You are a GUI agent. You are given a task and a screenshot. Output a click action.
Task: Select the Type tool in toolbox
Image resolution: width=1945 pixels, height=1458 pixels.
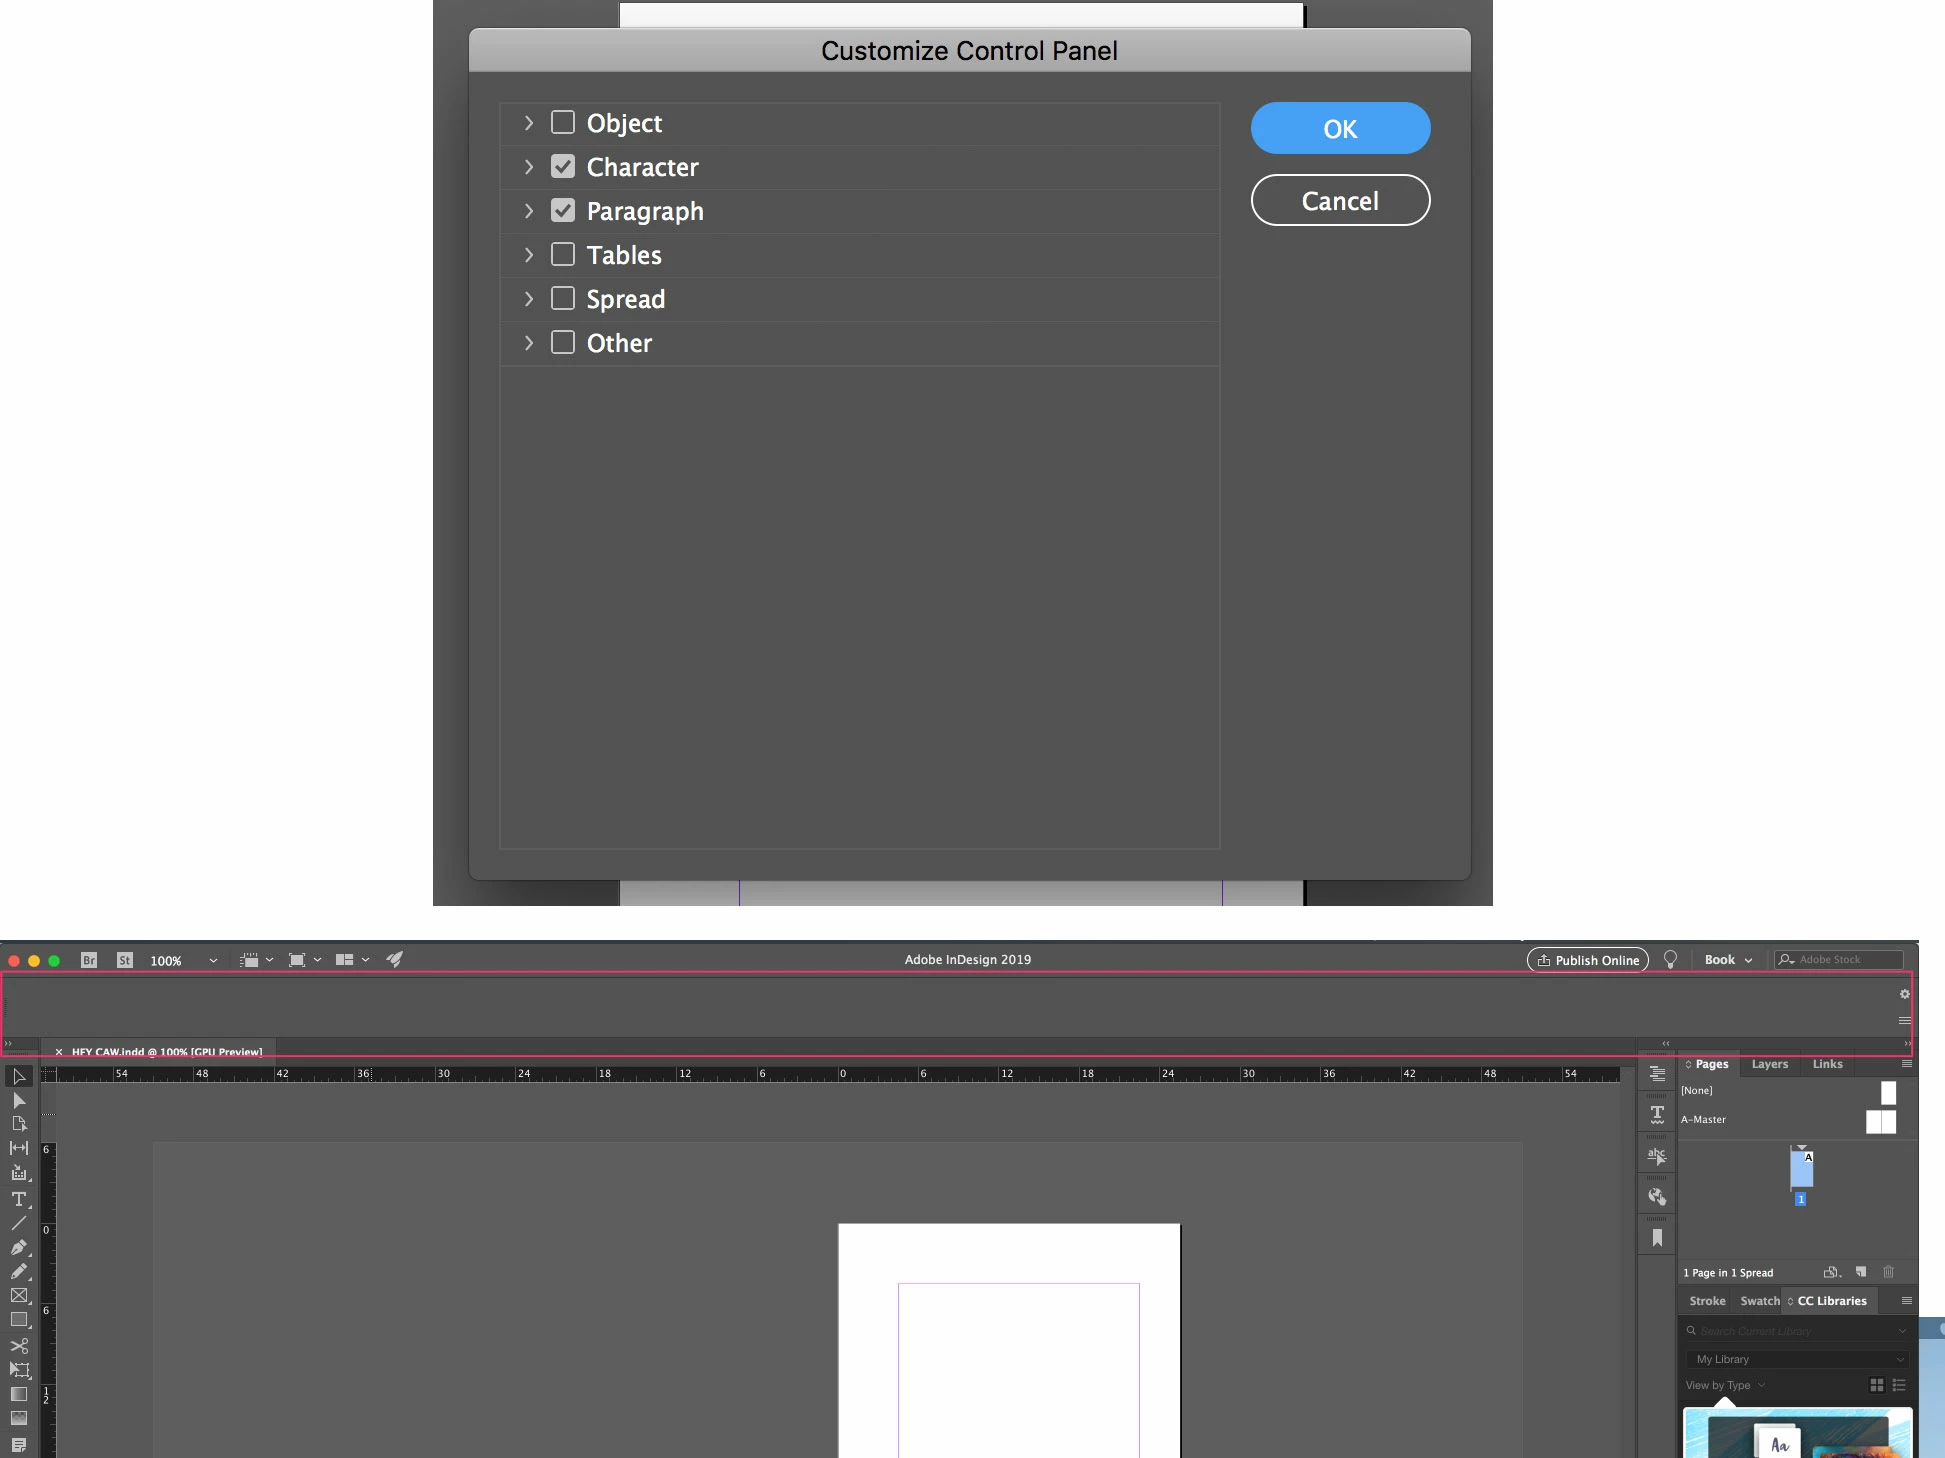click(18, 1199)
